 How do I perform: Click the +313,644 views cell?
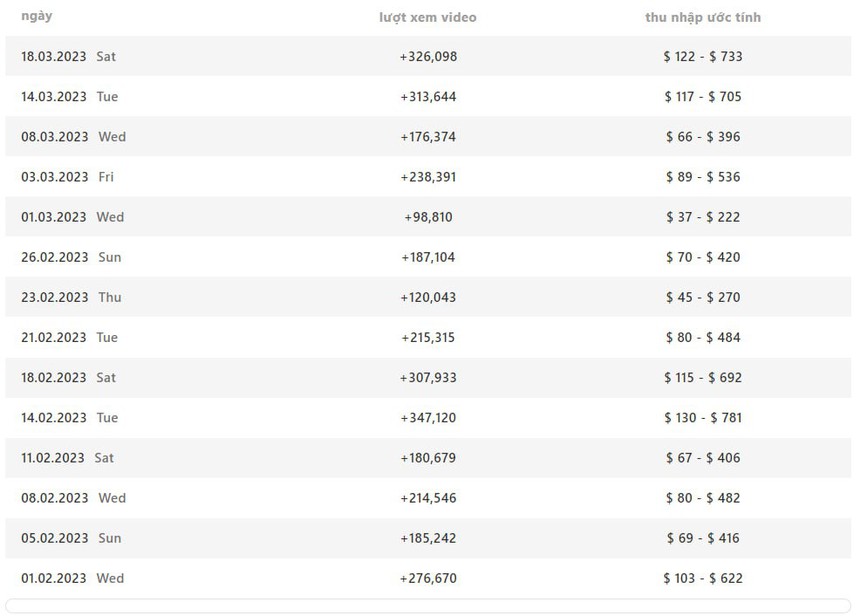click(428, 97)
